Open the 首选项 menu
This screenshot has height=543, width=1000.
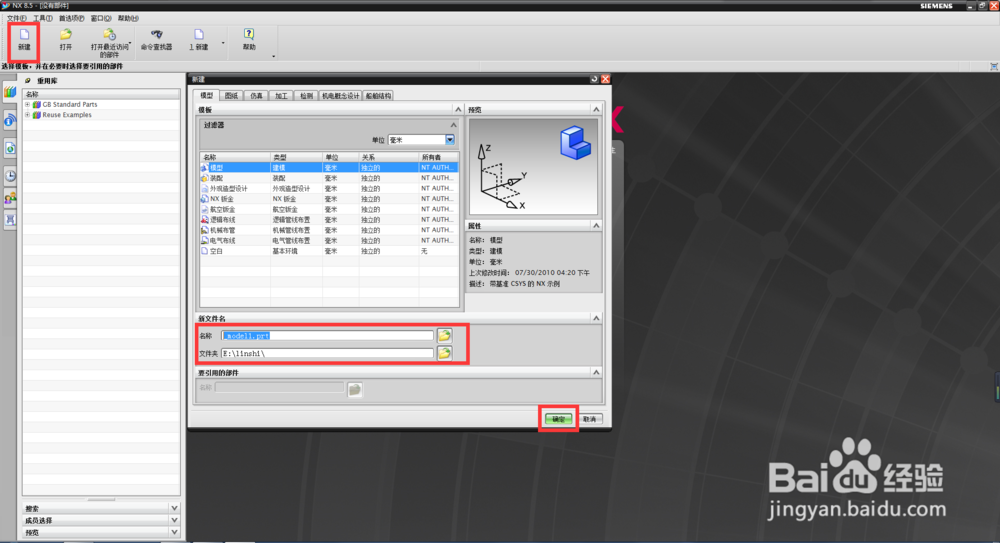tap(71, 19)
